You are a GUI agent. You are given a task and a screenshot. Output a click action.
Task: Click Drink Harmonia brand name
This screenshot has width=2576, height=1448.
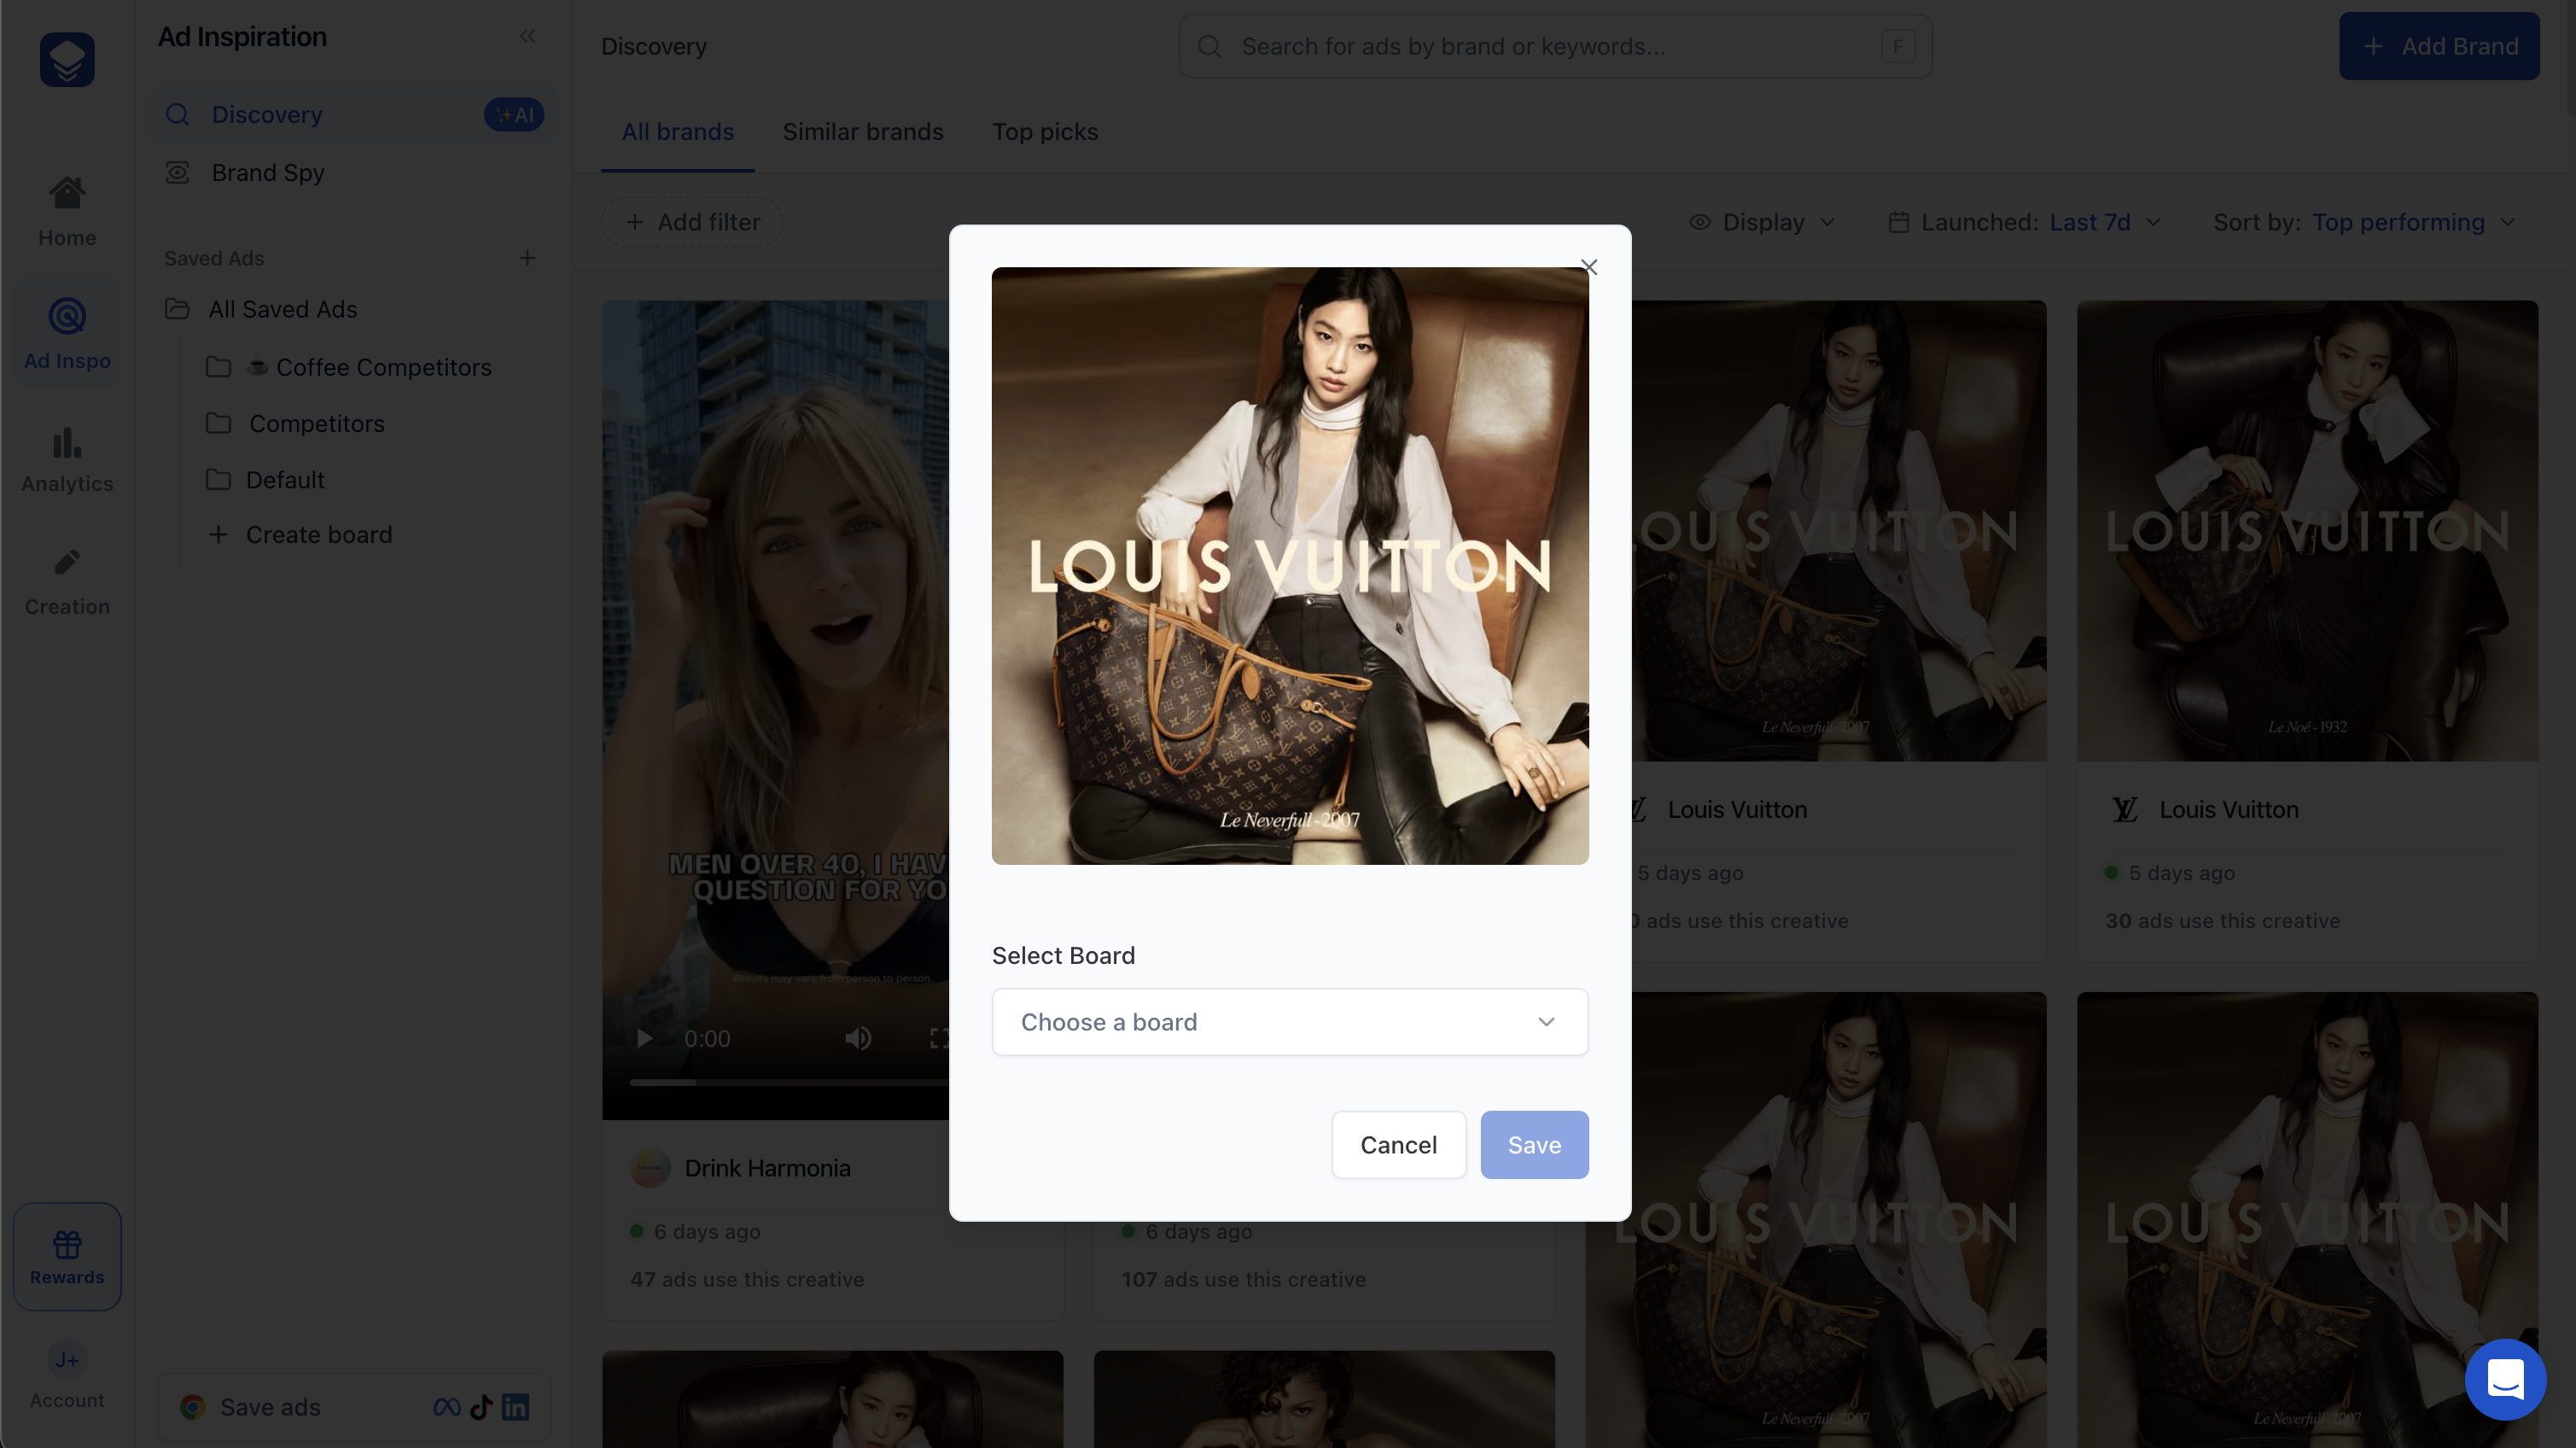click(x=767, y=1168)
